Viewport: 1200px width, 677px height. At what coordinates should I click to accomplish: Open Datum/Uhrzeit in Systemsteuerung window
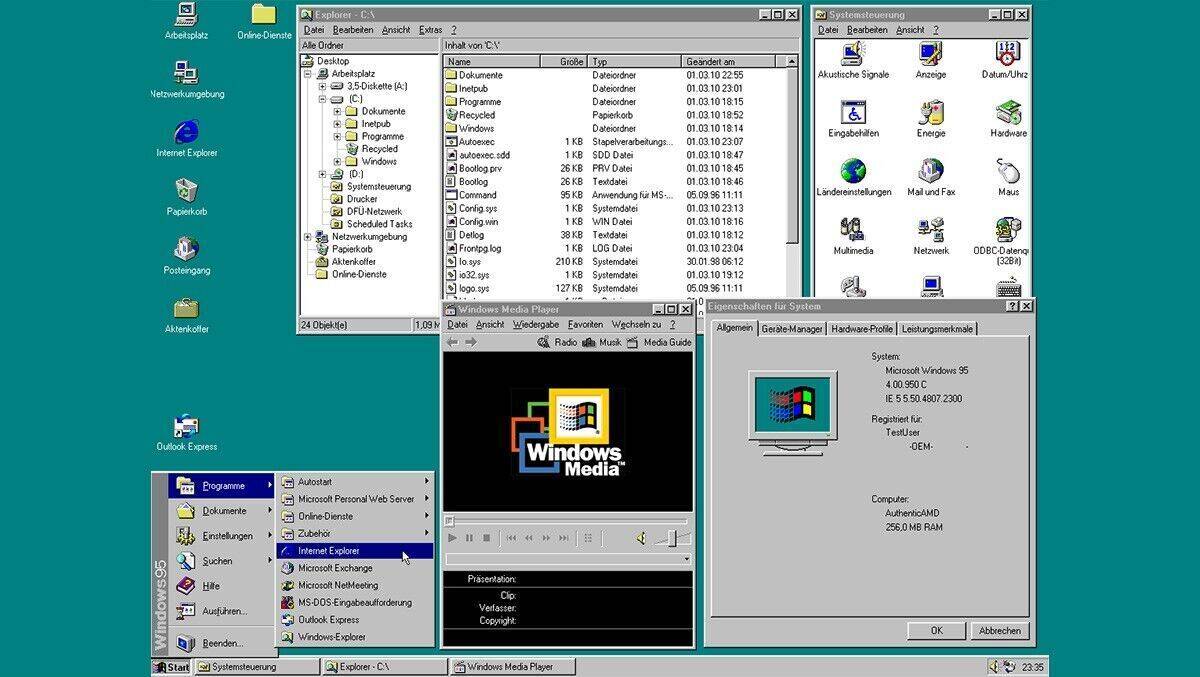point(1006,61)
